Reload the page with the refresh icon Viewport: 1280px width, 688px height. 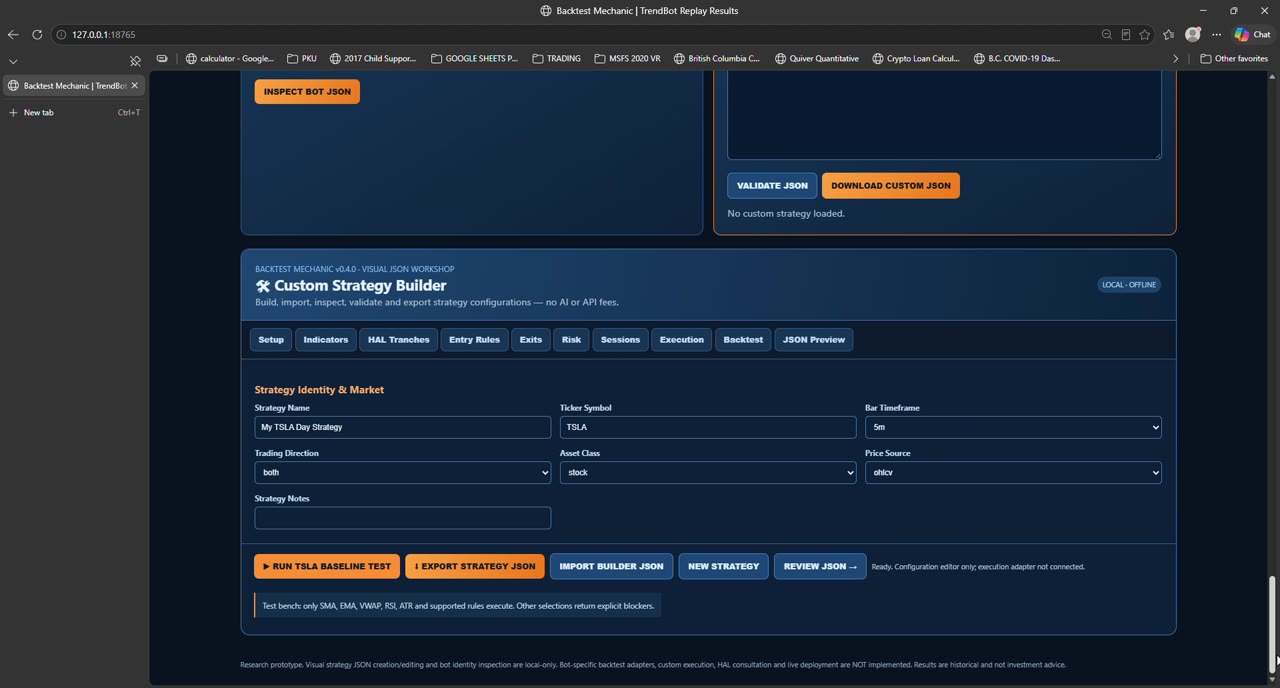click(x=37, y=34)
